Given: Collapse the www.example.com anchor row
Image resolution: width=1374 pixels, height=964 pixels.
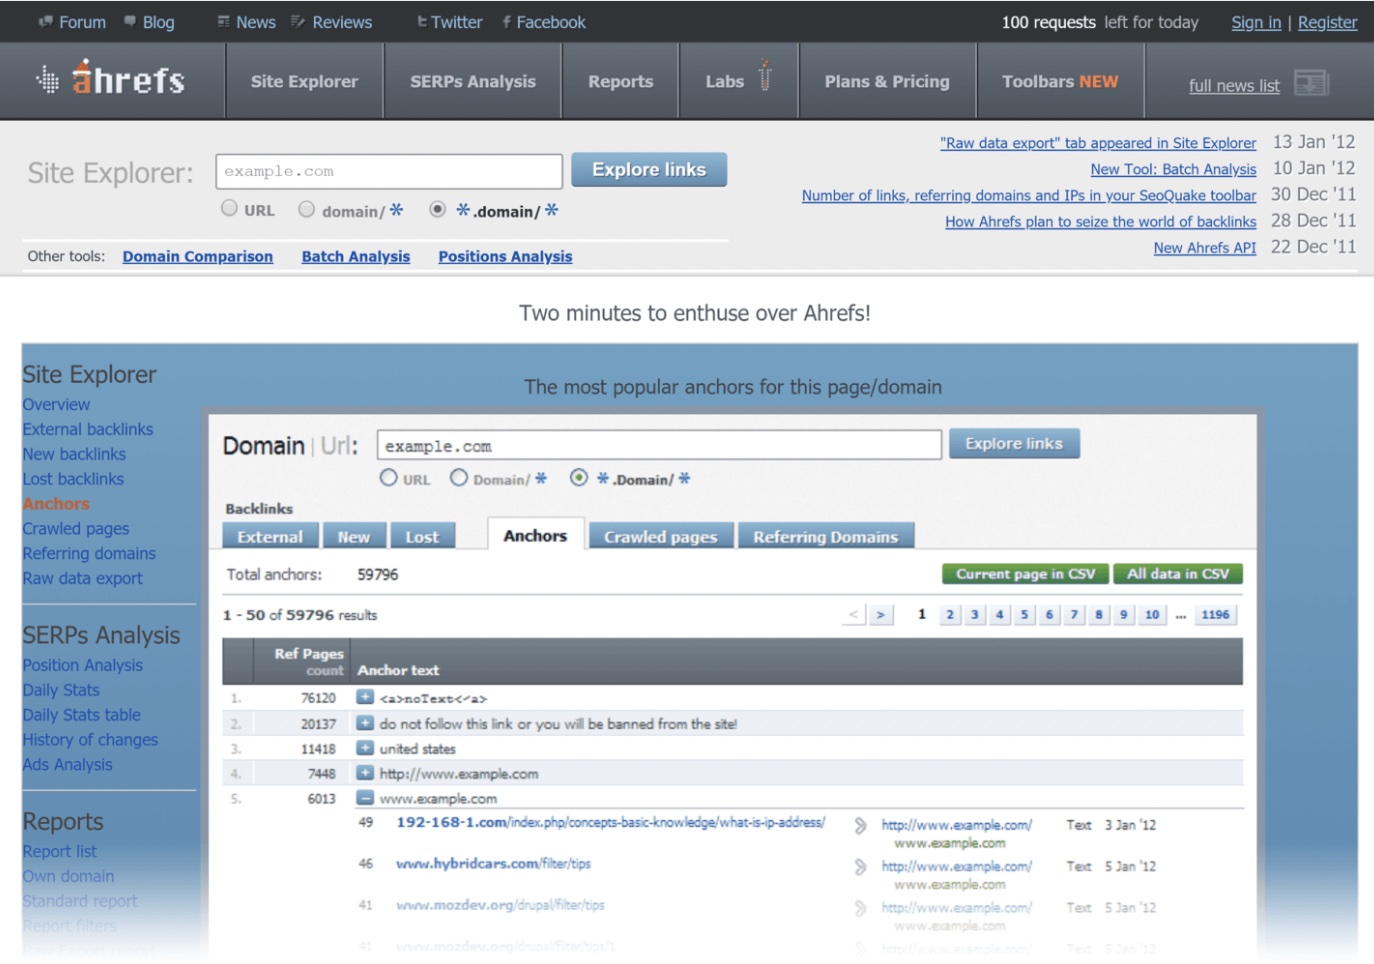Looking at the screenshot, I should (365, 797).
